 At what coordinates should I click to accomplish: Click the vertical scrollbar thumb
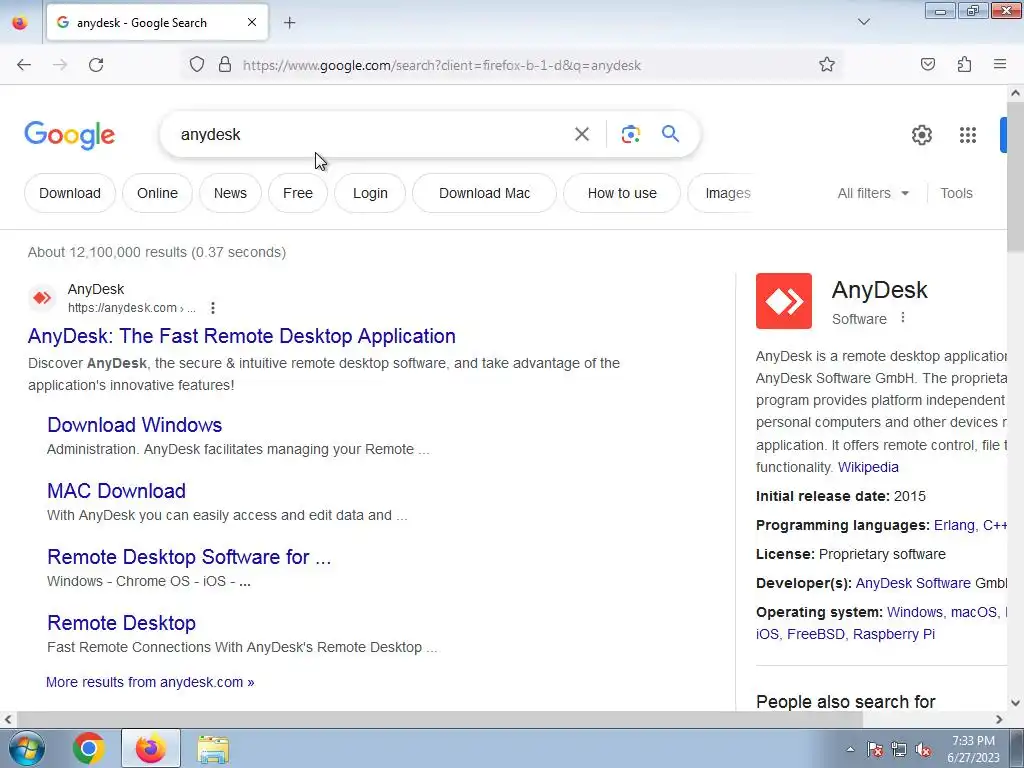click(x=1016, y=176)
